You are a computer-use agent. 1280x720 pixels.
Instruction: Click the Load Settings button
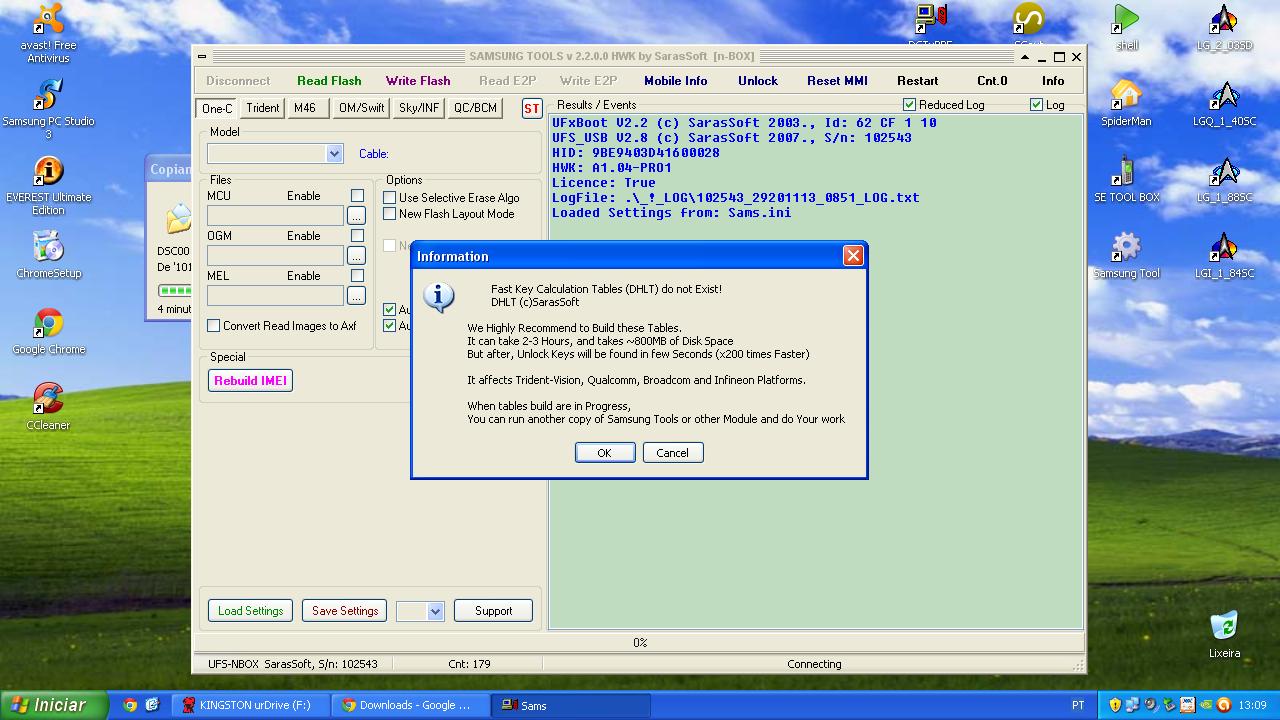[x=250, y=611]
